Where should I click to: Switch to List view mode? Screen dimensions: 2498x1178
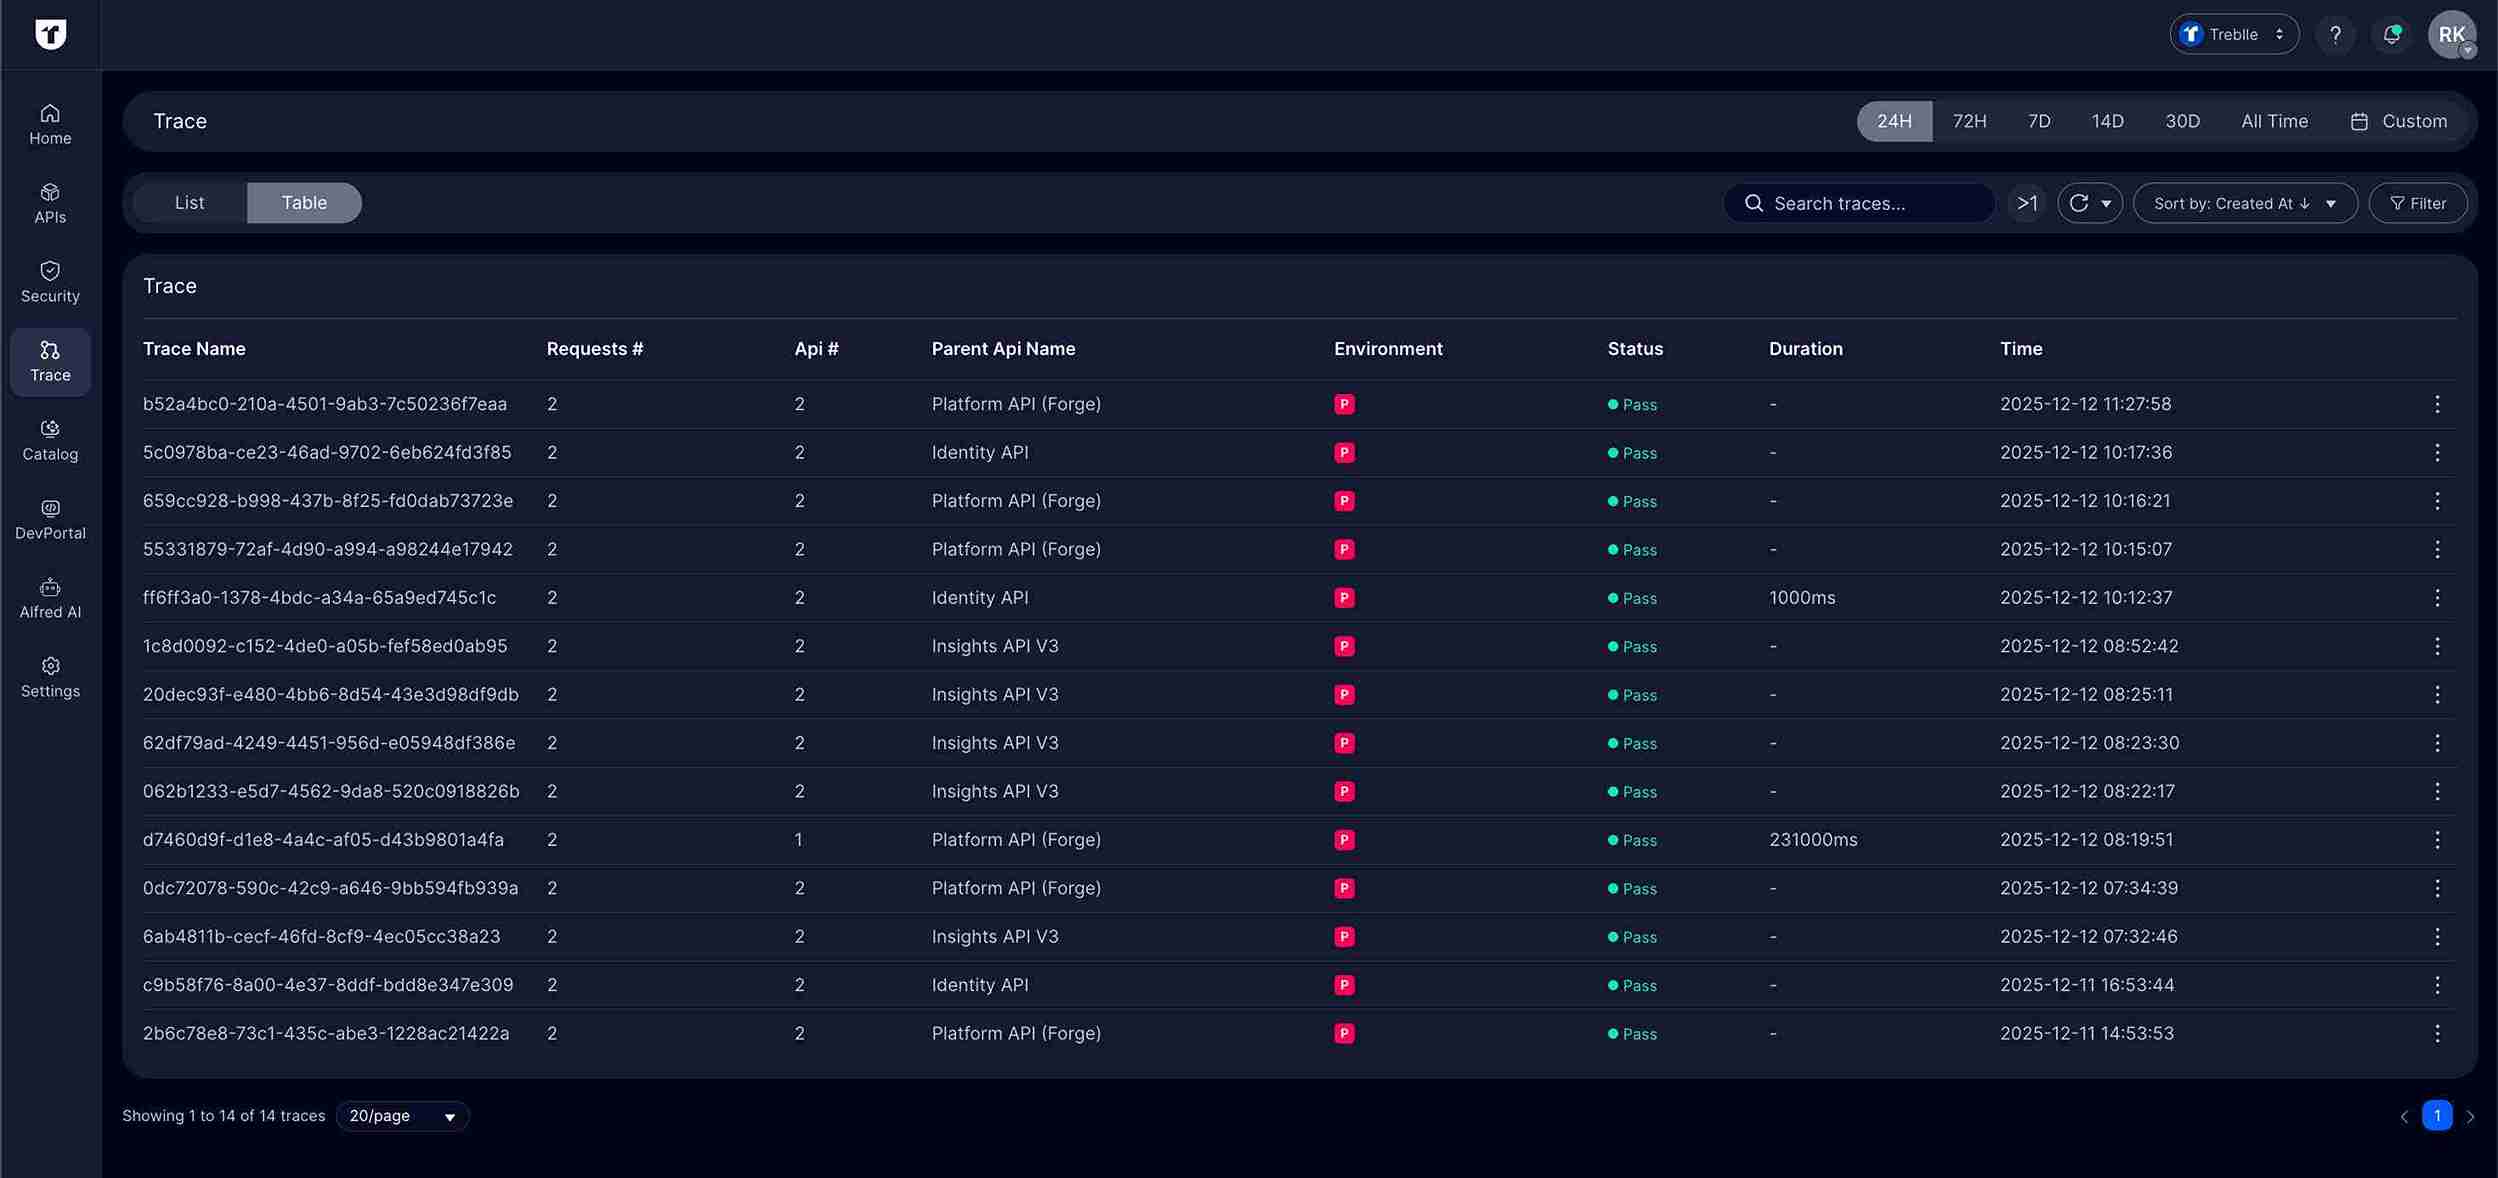[189, 202]
